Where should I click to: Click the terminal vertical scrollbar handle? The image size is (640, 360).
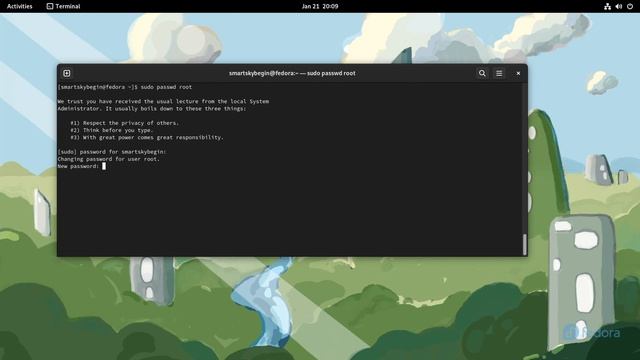pos(524,244)
